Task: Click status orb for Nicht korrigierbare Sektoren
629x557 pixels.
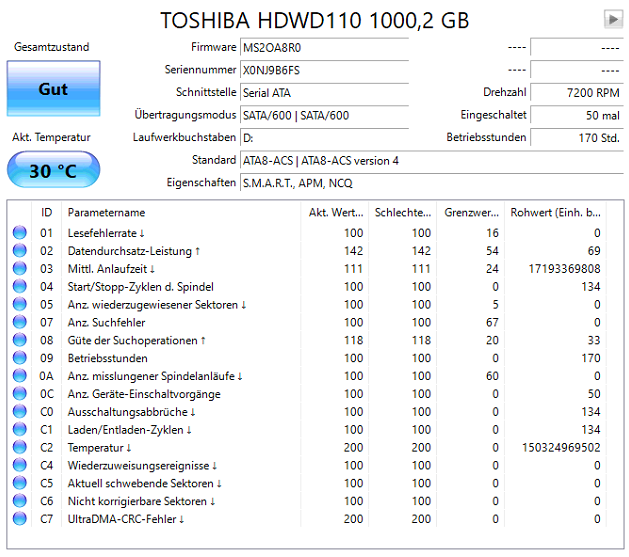Action: click(19, 501)
